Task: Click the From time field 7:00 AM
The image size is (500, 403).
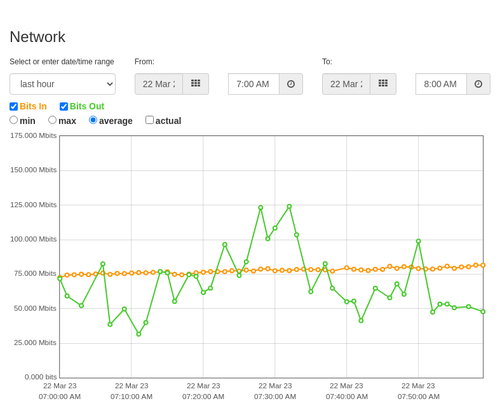Action: click(254, 84)
